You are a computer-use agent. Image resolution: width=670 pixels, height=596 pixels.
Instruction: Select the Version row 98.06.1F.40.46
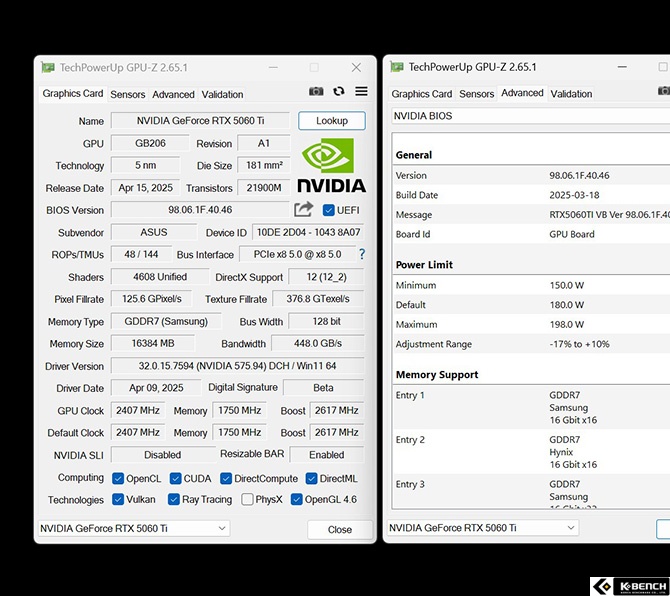pyautogui.click(x=531, y=175)
